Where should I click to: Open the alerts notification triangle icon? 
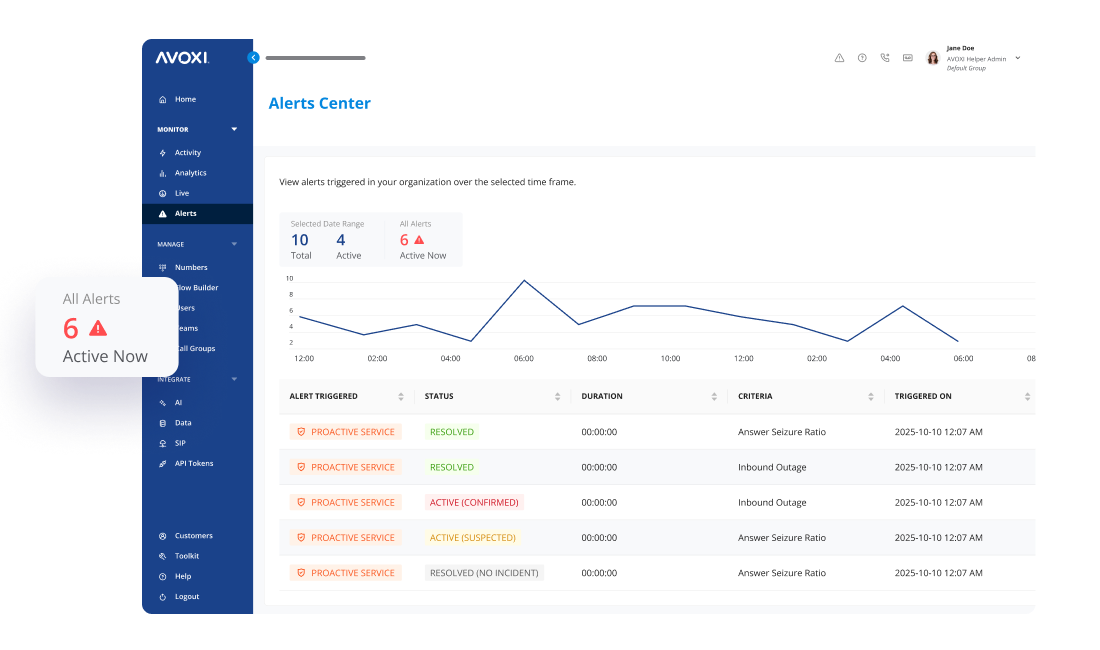[x=839, y=57]
